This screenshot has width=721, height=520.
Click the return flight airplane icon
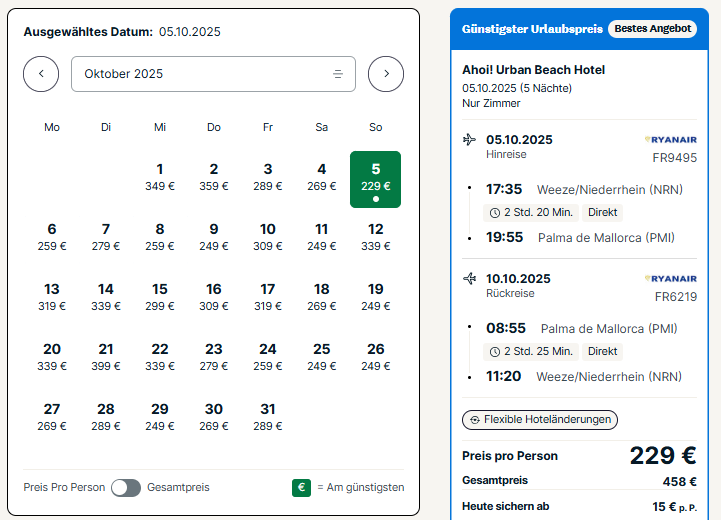(x=469, y=278)
